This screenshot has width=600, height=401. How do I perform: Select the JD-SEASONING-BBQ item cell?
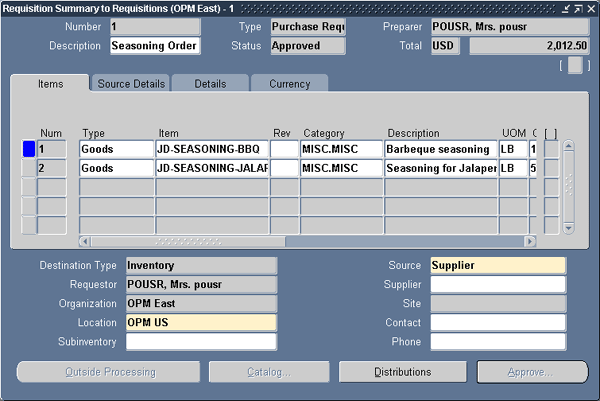(x=211, y=149)
